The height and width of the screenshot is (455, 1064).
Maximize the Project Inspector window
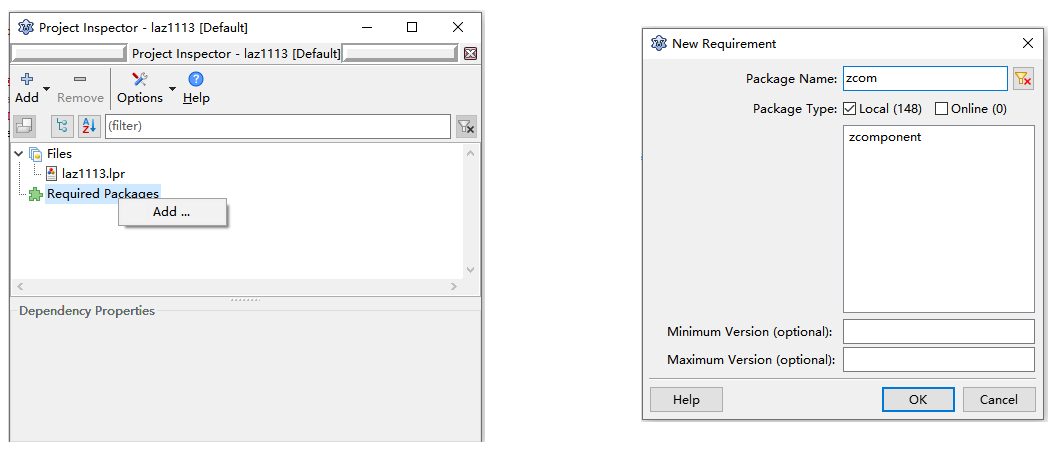pyautogui.click(x=412, y=27)
